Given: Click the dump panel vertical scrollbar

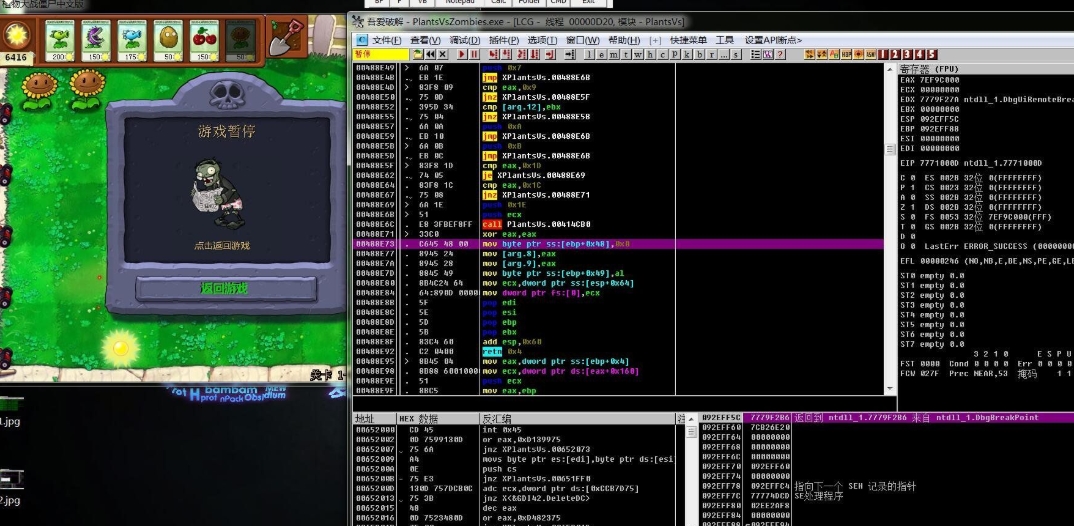Looking at the screenshot, I should click(x=684, y=470).
